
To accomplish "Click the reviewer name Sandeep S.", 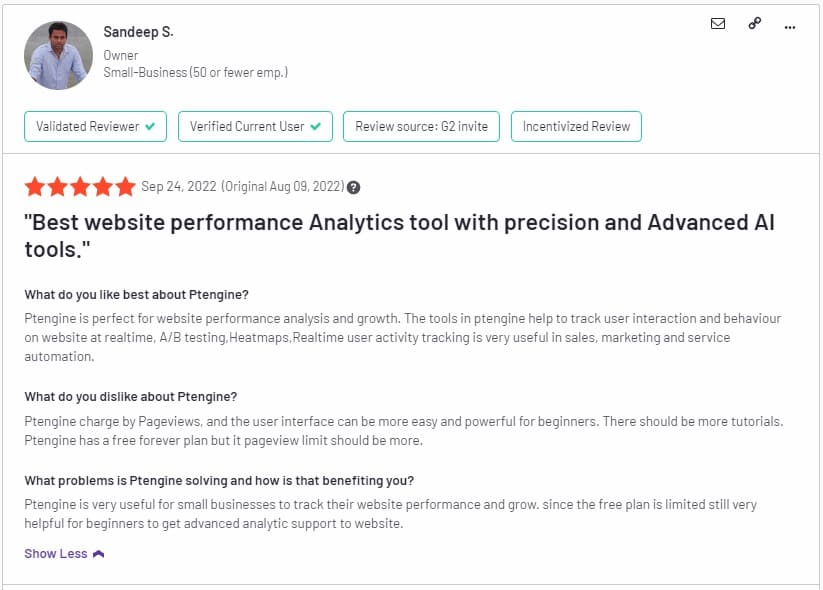I will coord(138,32).
